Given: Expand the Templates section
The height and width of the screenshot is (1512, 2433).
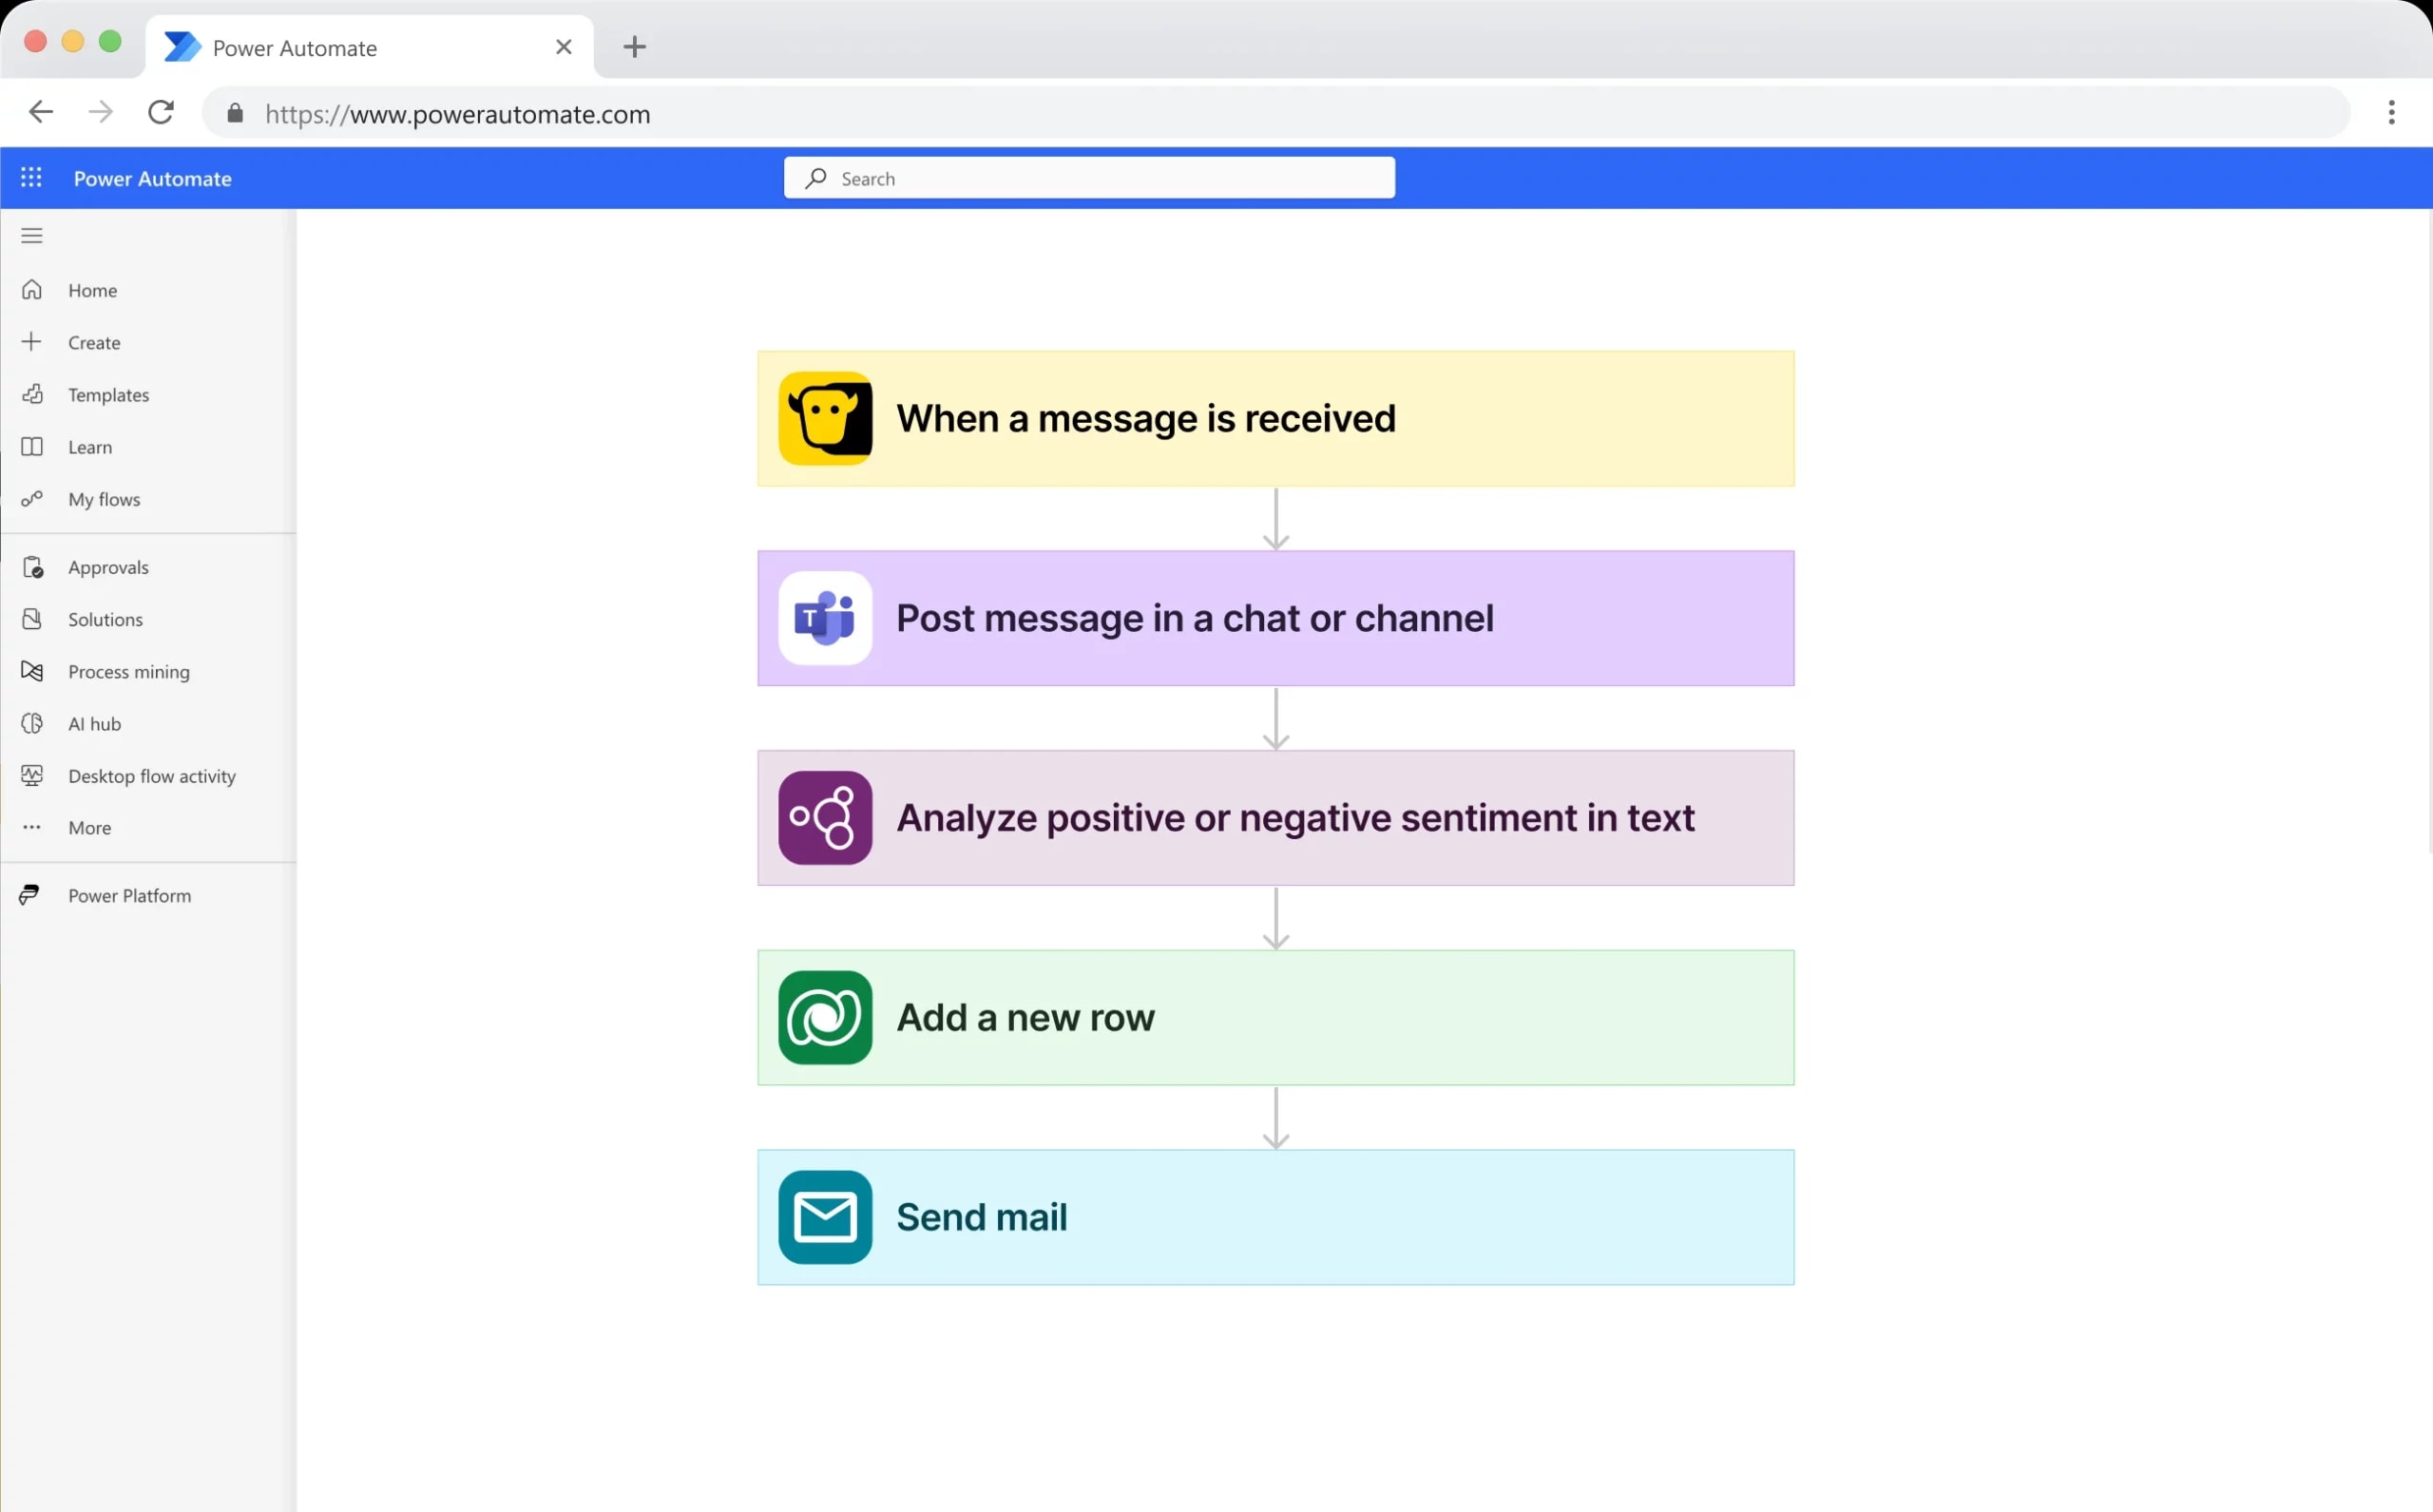Looking at the screenshot, I should click(108, 393).
